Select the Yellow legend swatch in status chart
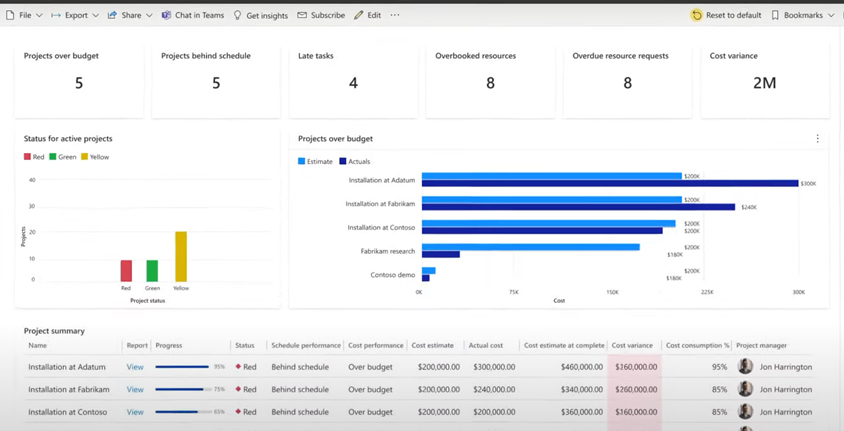844x431 pixels. point(85,157)
